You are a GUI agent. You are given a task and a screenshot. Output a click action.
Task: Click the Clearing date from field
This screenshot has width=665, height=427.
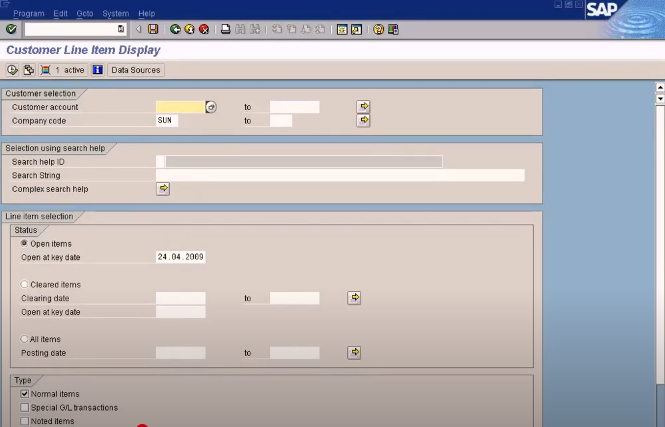coord(181,298)
